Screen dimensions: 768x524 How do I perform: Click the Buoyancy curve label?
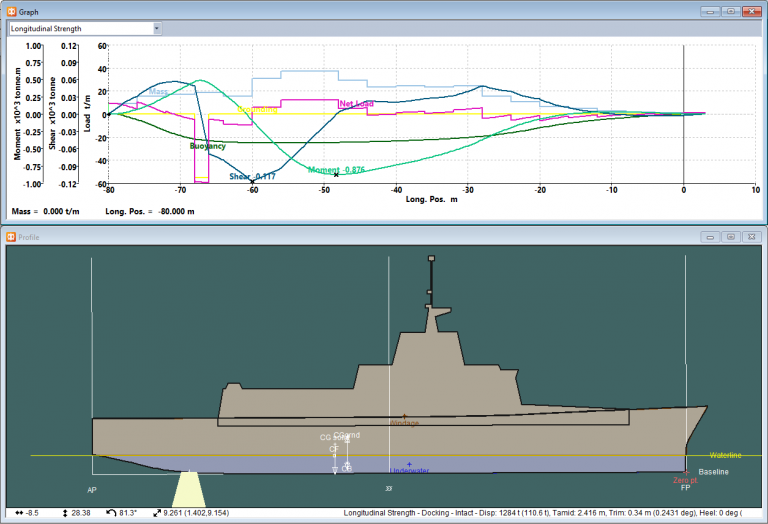(x=208, y=146)
